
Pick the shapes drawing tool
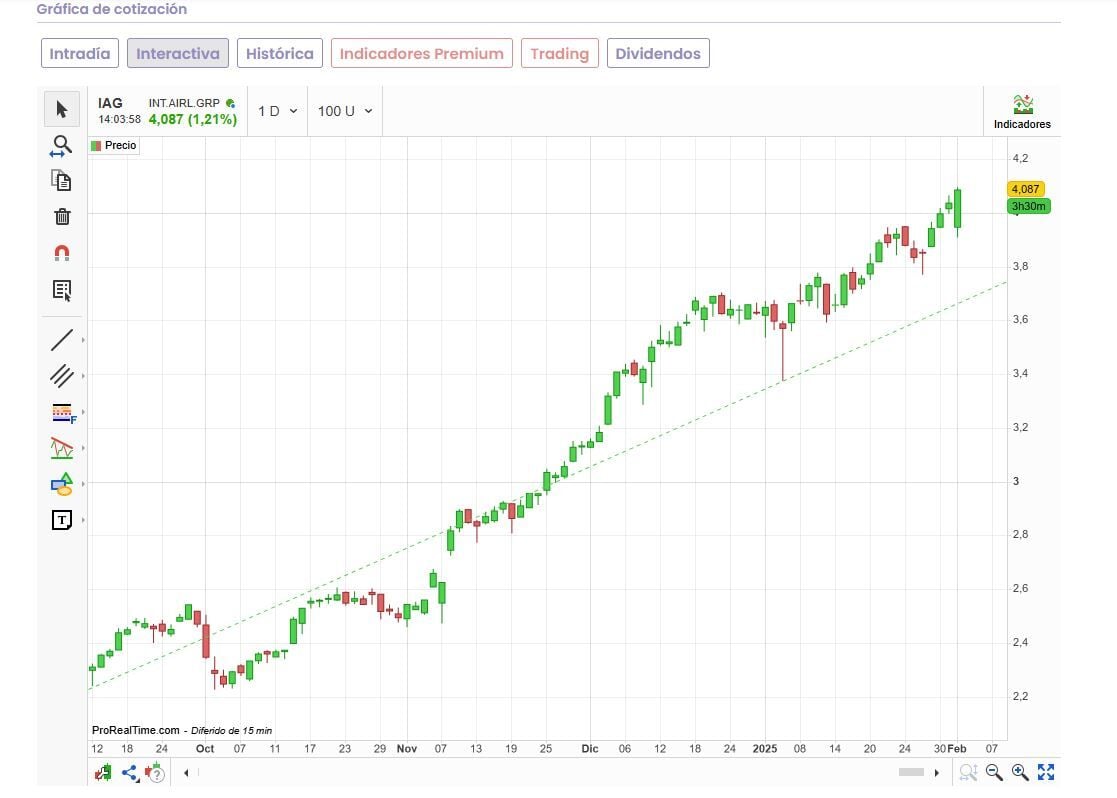pyautogui.click(x=62, y=484)
